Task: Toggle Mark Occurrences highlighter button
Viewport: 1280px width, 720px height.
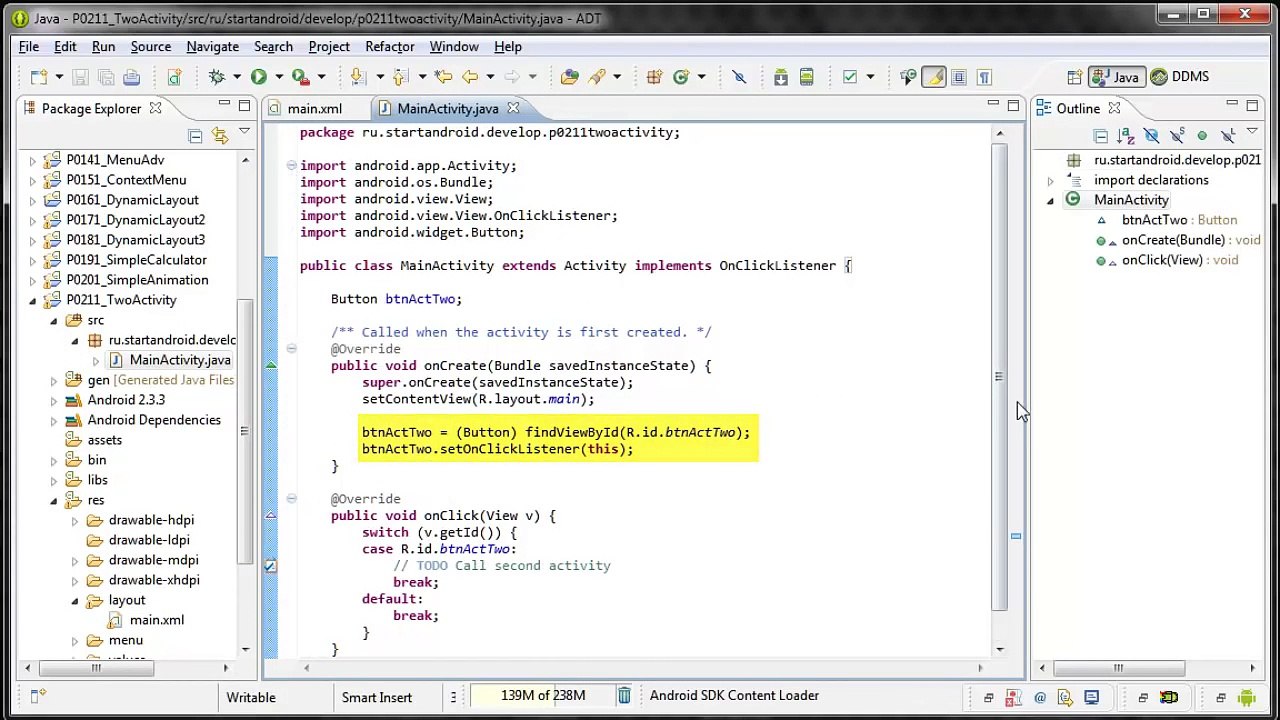Action: [933, 77]
